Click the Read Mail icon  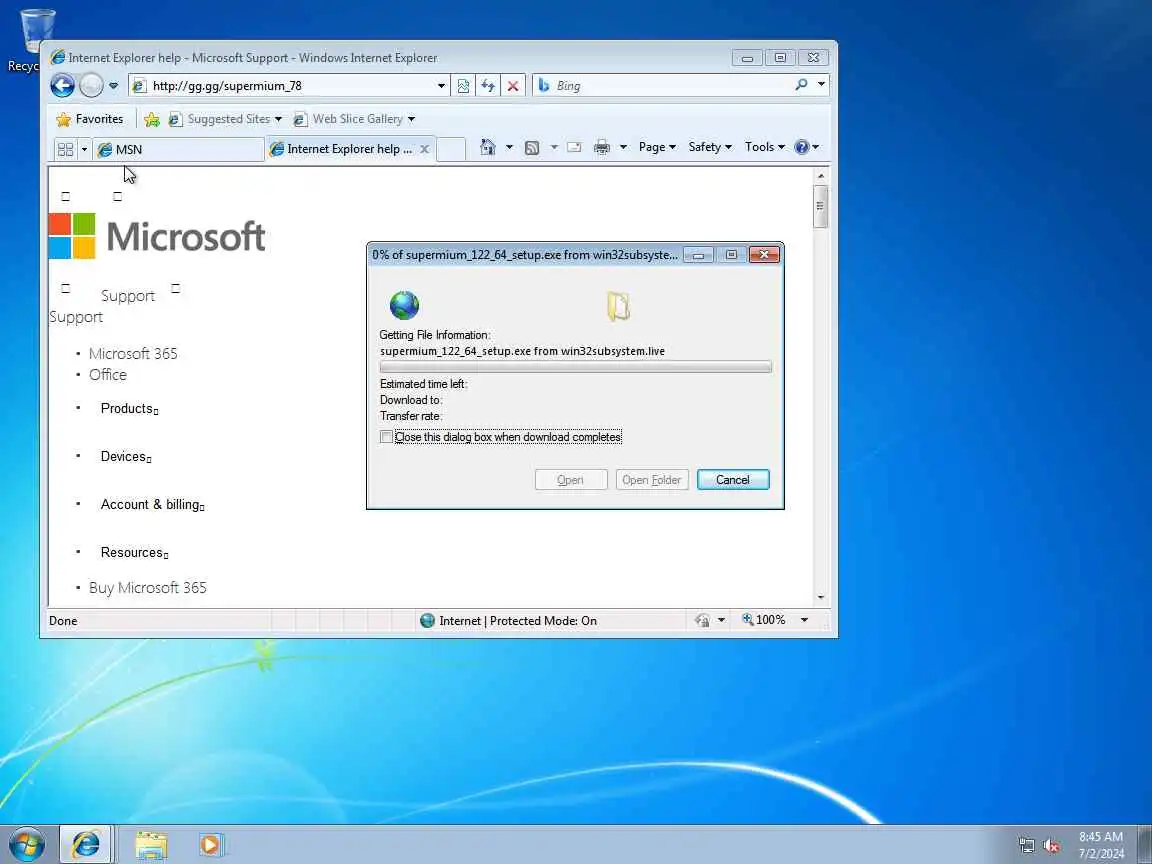click(575, 148)
